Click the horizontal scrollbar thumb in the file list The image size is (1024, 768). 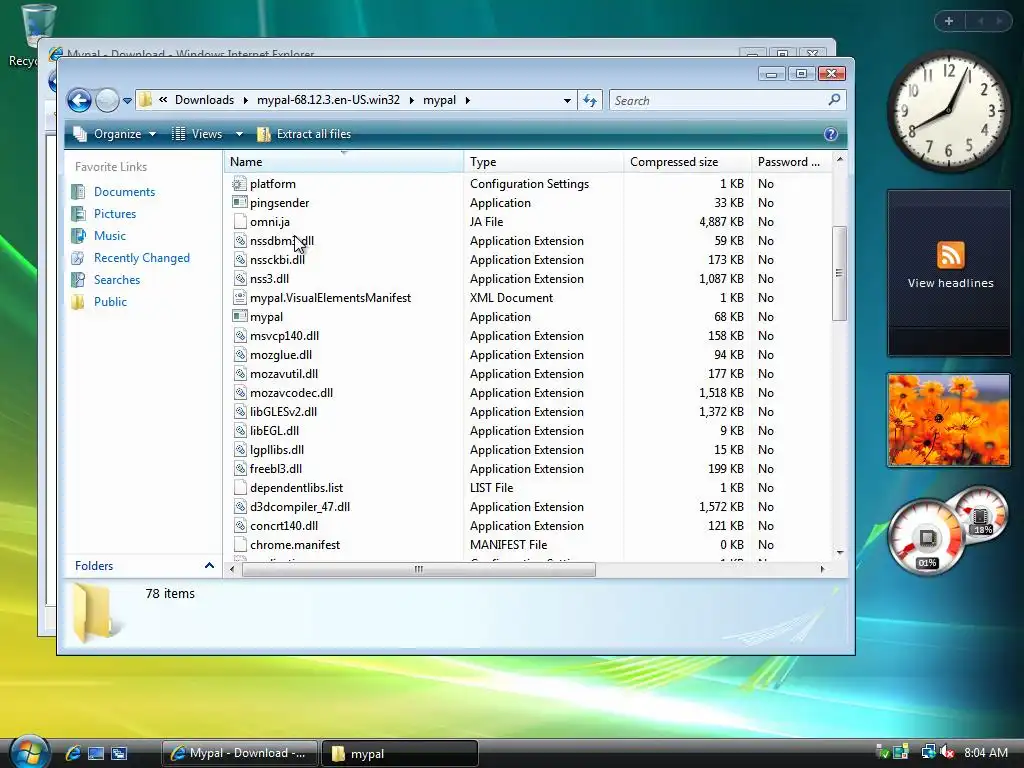(419, 569)
